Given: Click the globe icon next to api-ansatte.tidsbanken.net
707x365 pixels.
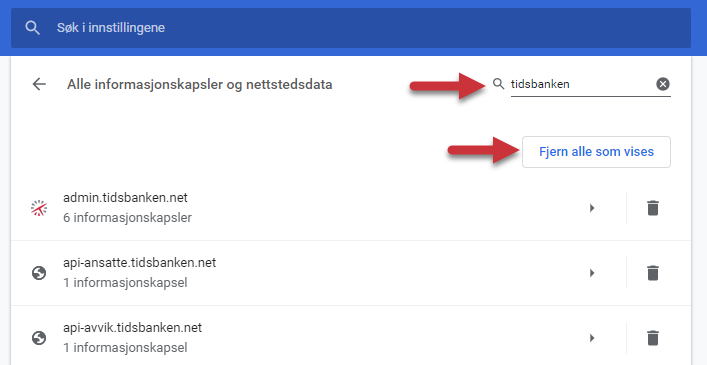Looking at the screenshot, I should coord(39,273).
